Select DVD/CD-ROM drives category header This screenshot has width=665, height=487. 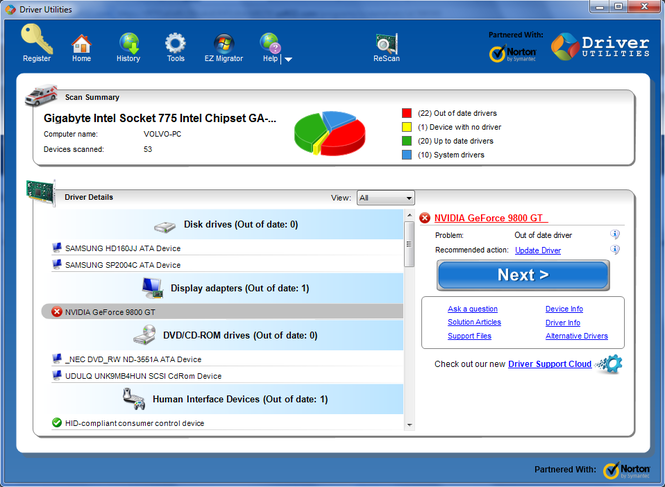click(x=227, y=335)
